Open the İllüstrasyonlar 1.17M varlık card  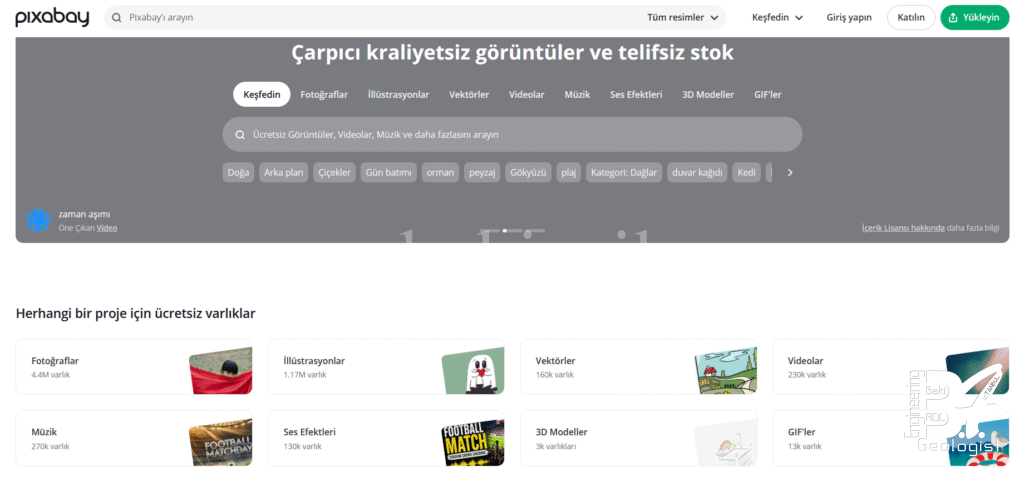coord(386,367)
